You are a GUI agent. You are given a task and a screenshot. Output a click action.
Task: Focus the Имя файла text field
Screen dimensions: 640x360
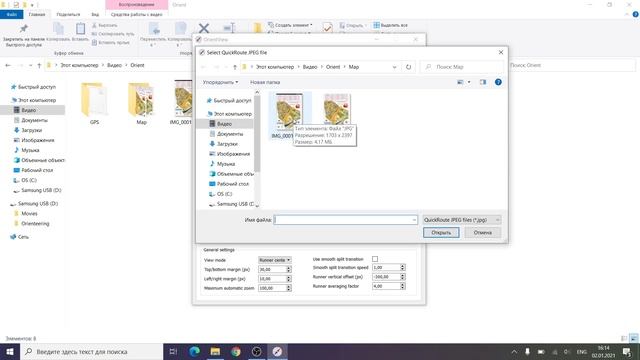345,220
